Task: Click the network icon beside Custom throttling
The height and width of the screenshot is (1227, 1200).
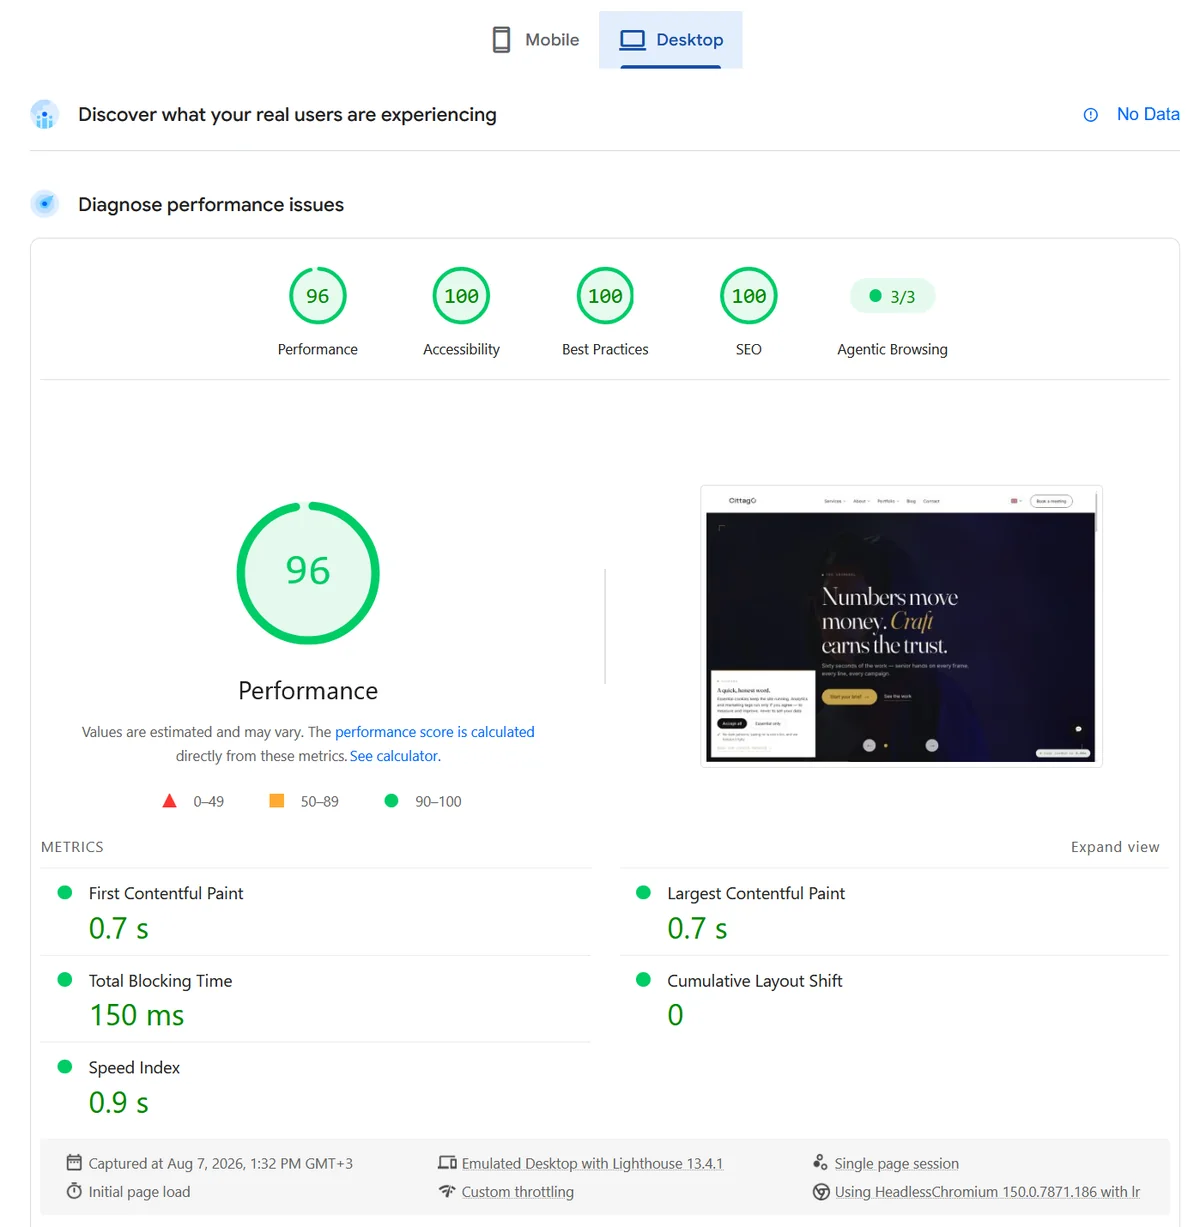Action: tap(447, 1191)
